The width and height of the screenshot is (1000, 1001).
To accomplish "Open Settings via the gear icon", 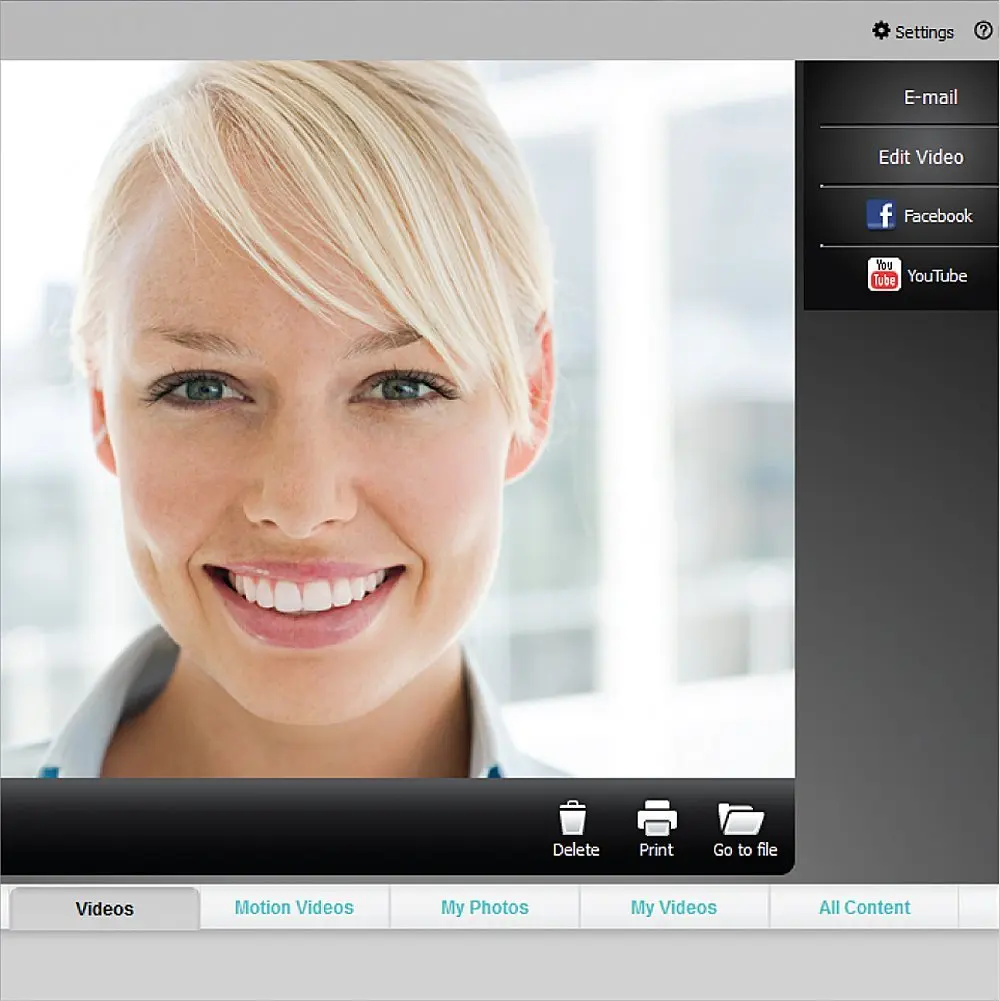I will (881, 31).
